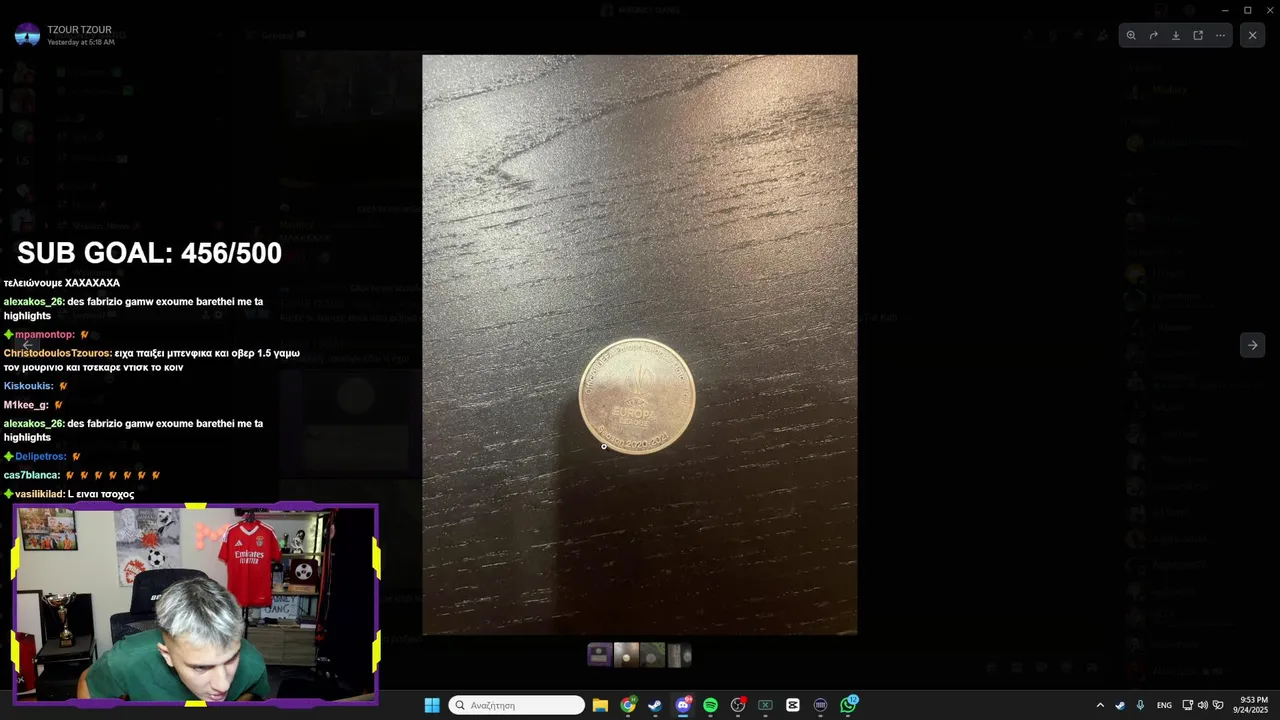Click the TZOUR TZOUR user avatar

[27, 35]
